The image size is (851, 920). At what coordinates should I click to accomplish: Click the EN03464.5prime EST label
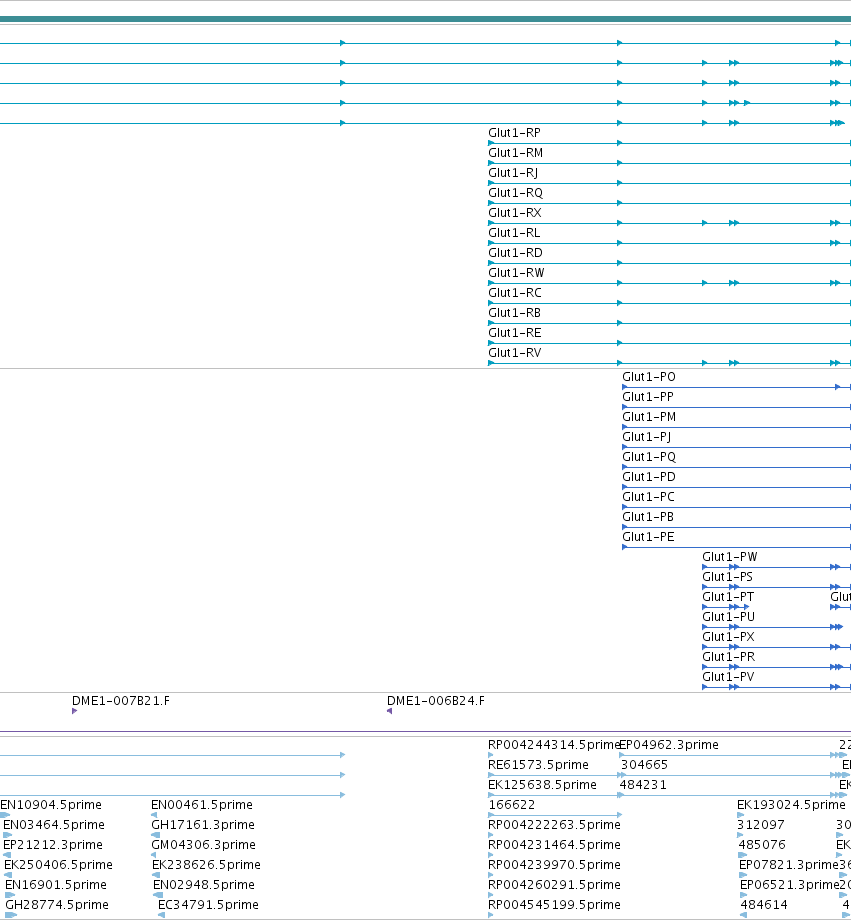click(x=54, y=824)
